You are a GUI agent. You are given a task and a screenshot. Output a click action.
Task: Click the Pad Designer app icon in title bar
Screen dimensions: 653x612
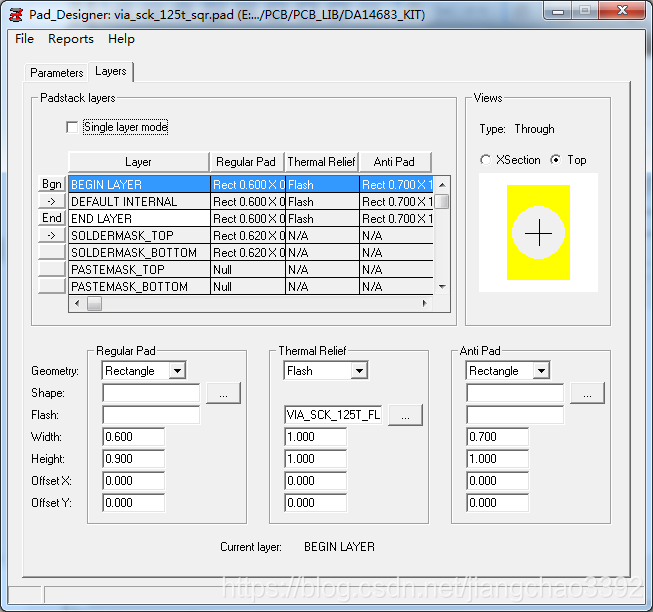16,13
